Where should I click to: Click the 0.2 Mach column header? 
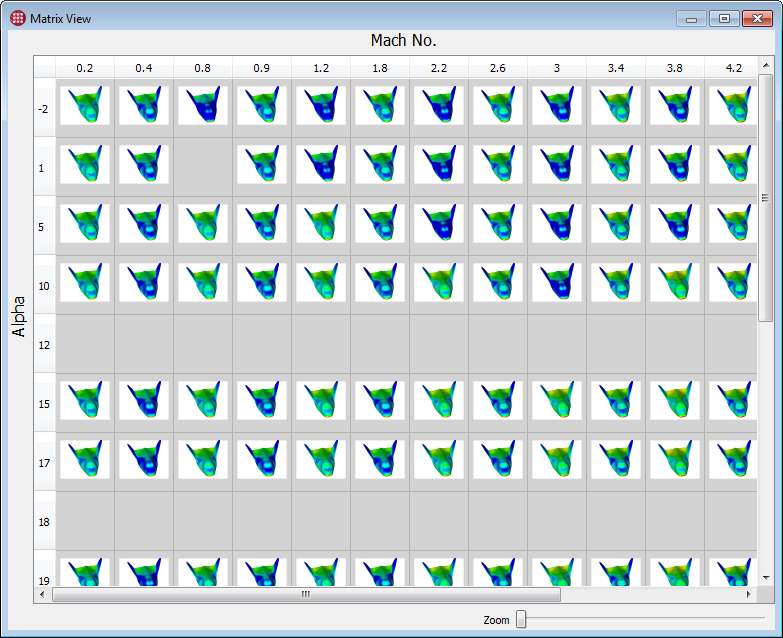(85, 67)
